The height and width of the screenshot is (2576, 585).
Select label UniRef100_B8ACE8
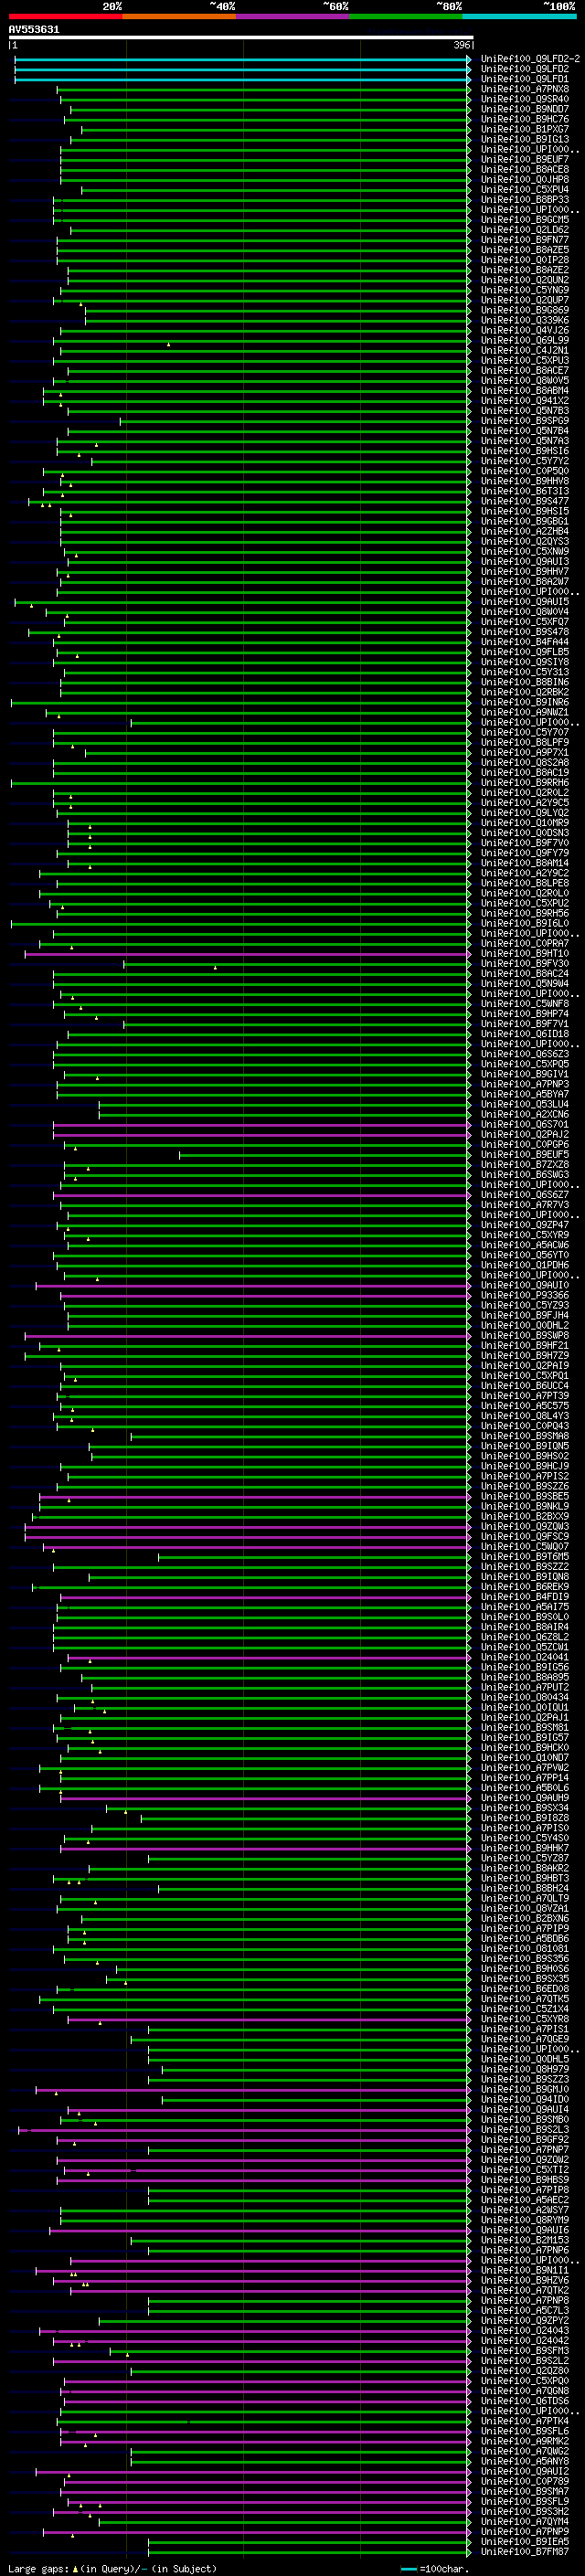click(x=525, y=169)
